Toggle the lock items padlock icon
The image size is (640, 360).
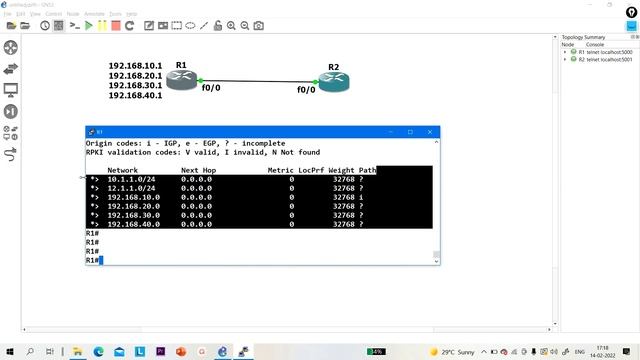coord(218,26)
